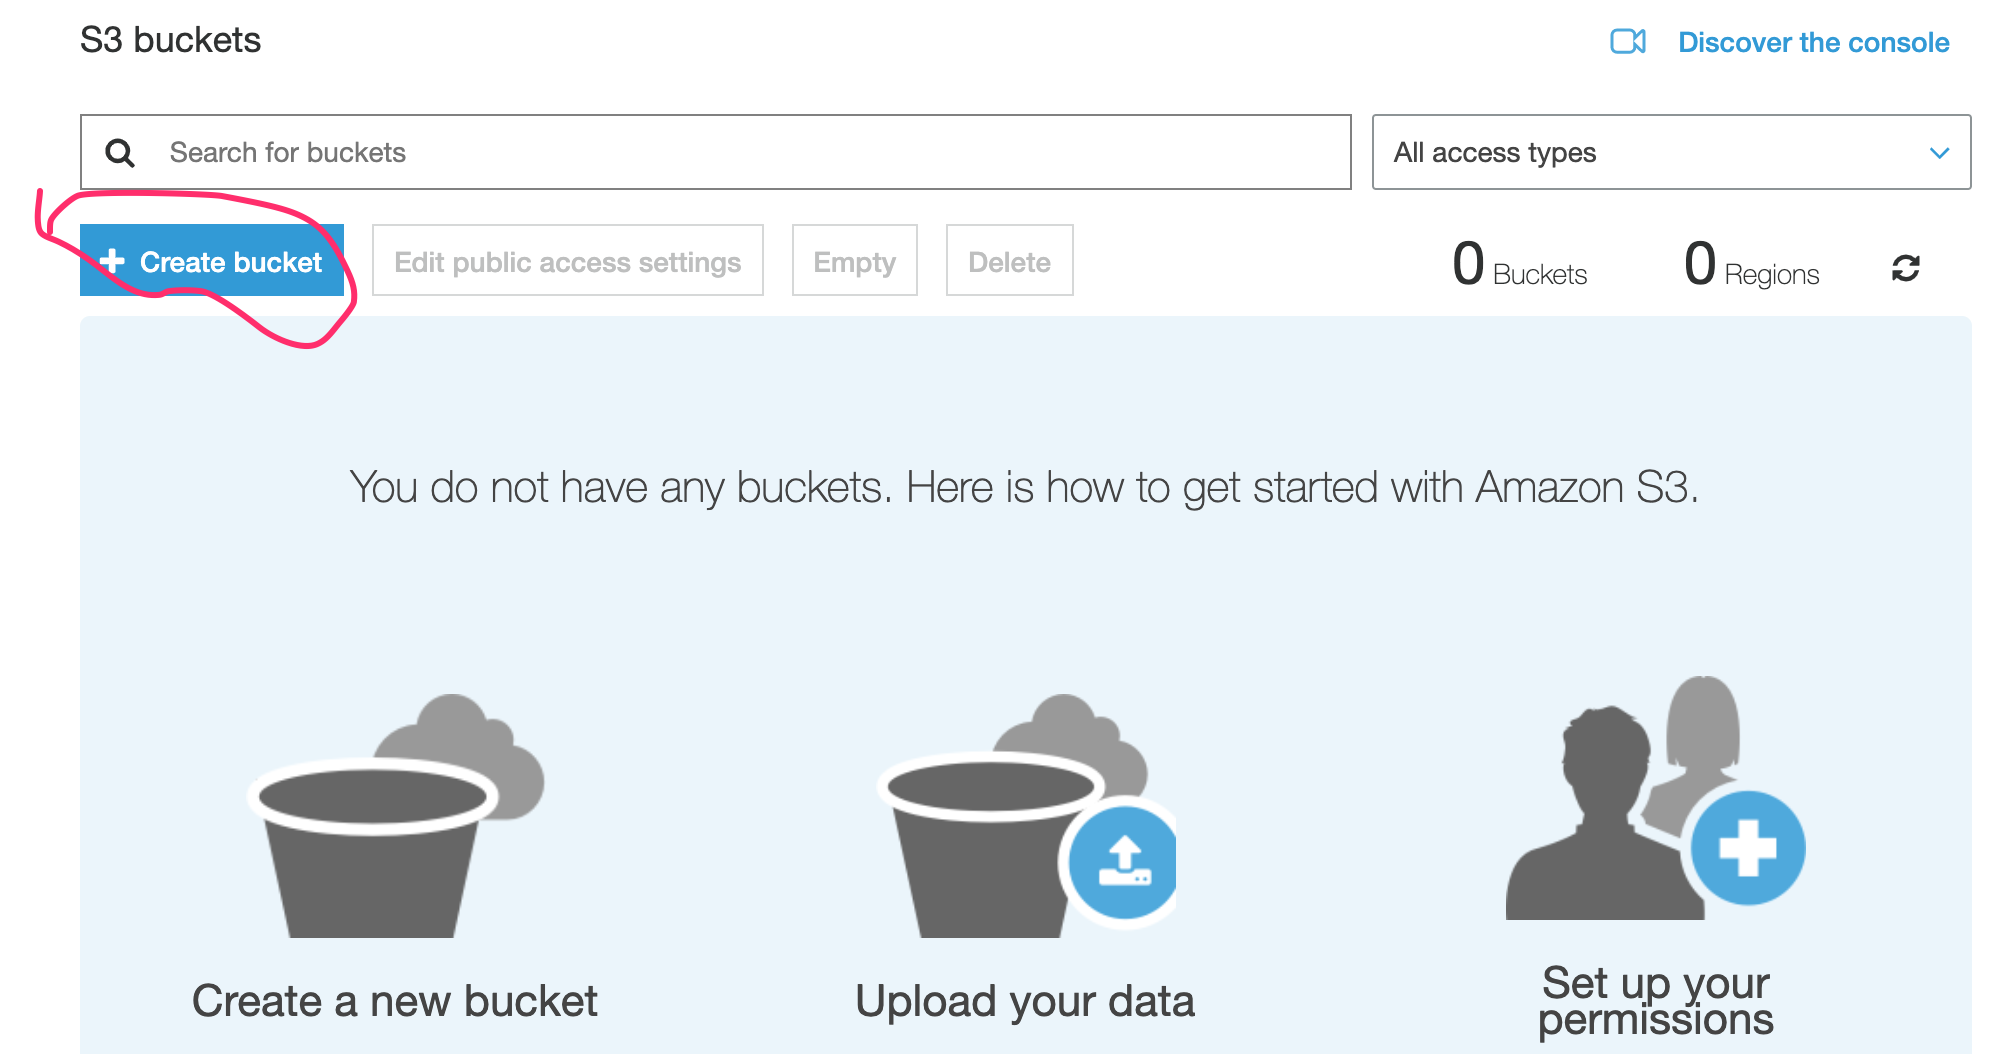Screen dimensions: 2016x1054
Task: Click the Create a new bucket heading
Action: [x=395, y=1001]
